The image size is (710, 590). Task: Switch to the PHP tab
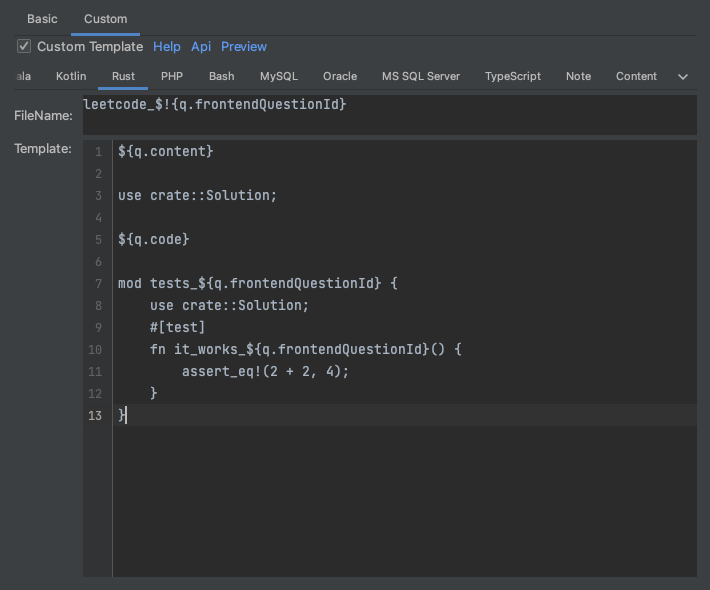coord(172,76)
